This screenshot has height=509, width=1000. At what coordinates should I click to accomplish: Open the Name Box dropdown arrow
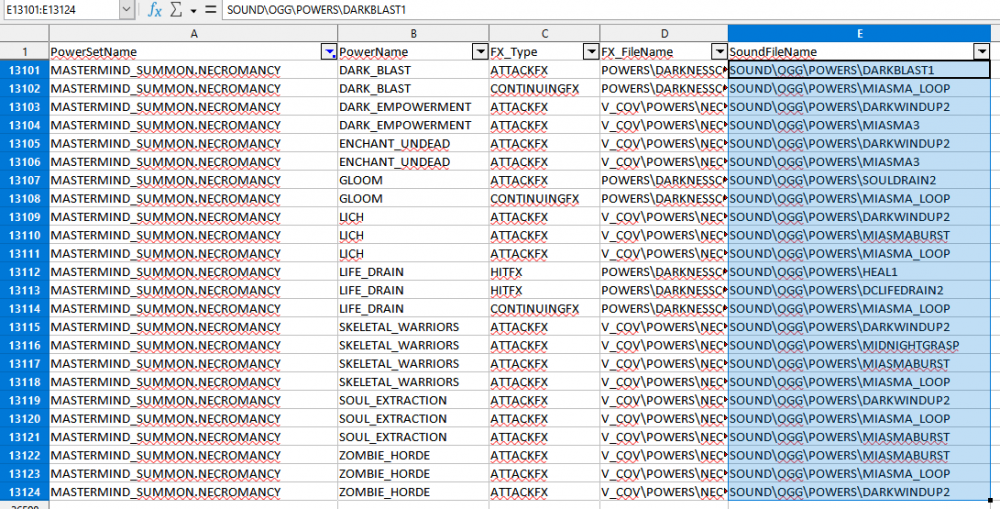[x=125, y=10]
